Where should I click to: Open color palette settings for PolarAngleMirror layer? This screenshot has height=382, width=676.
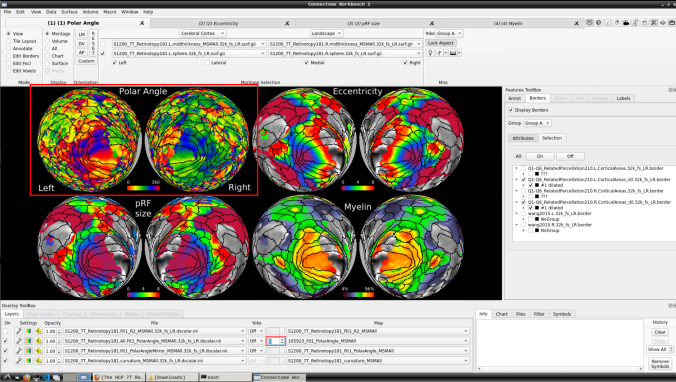pos(28,351)
